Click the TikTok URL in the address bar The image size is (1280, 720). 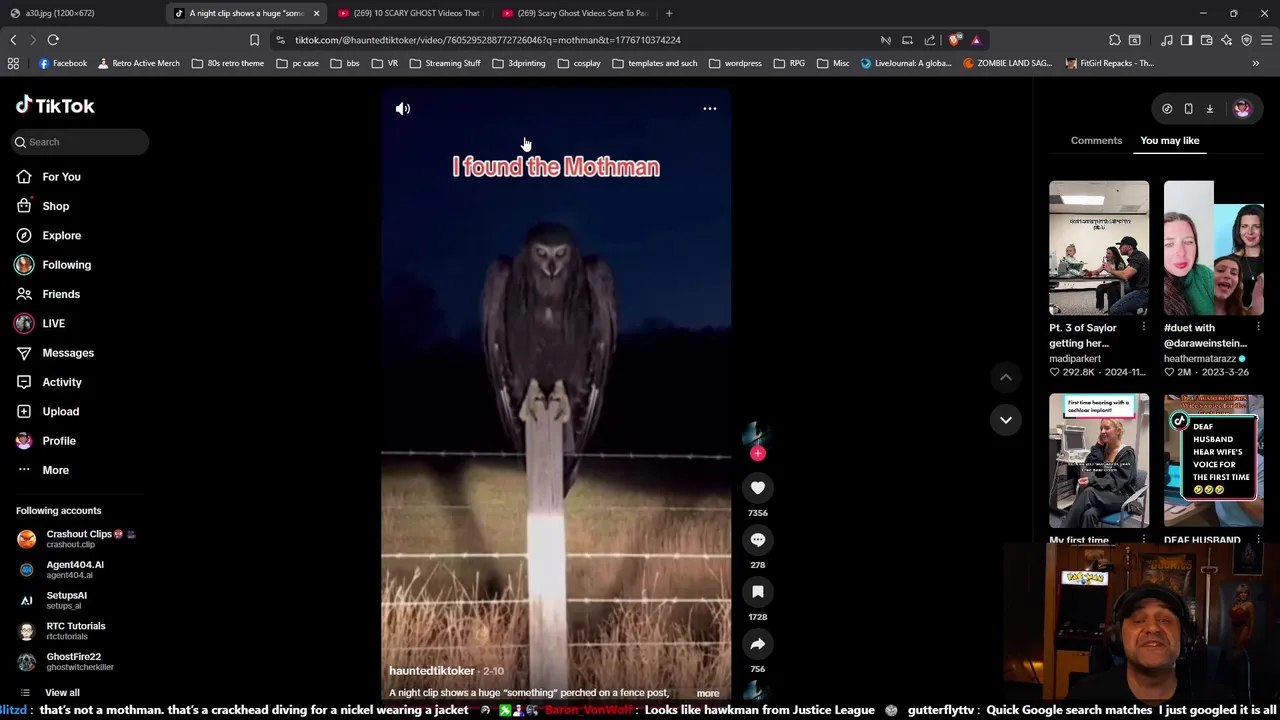[x=487, y=40]
